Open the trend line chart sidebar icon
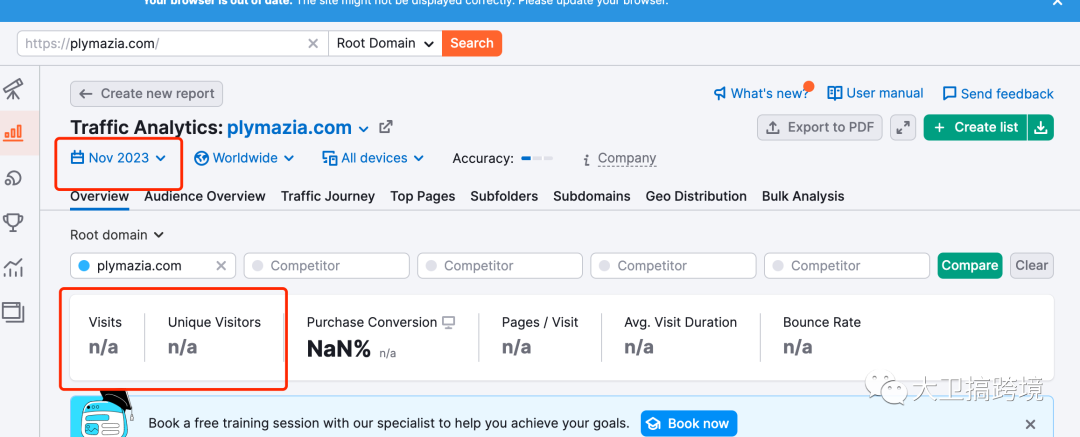The image size is (1080, 437). click(13, 267)
